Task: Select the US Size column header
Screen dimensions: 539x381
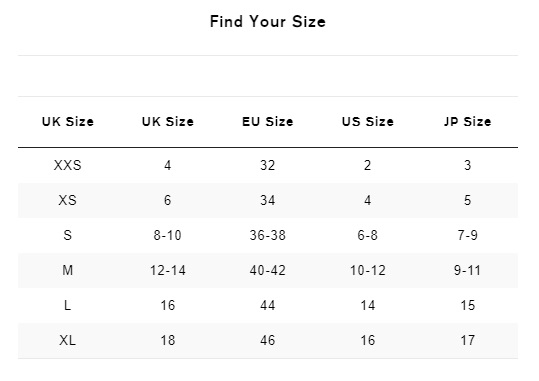Action: tap(368, 122)
